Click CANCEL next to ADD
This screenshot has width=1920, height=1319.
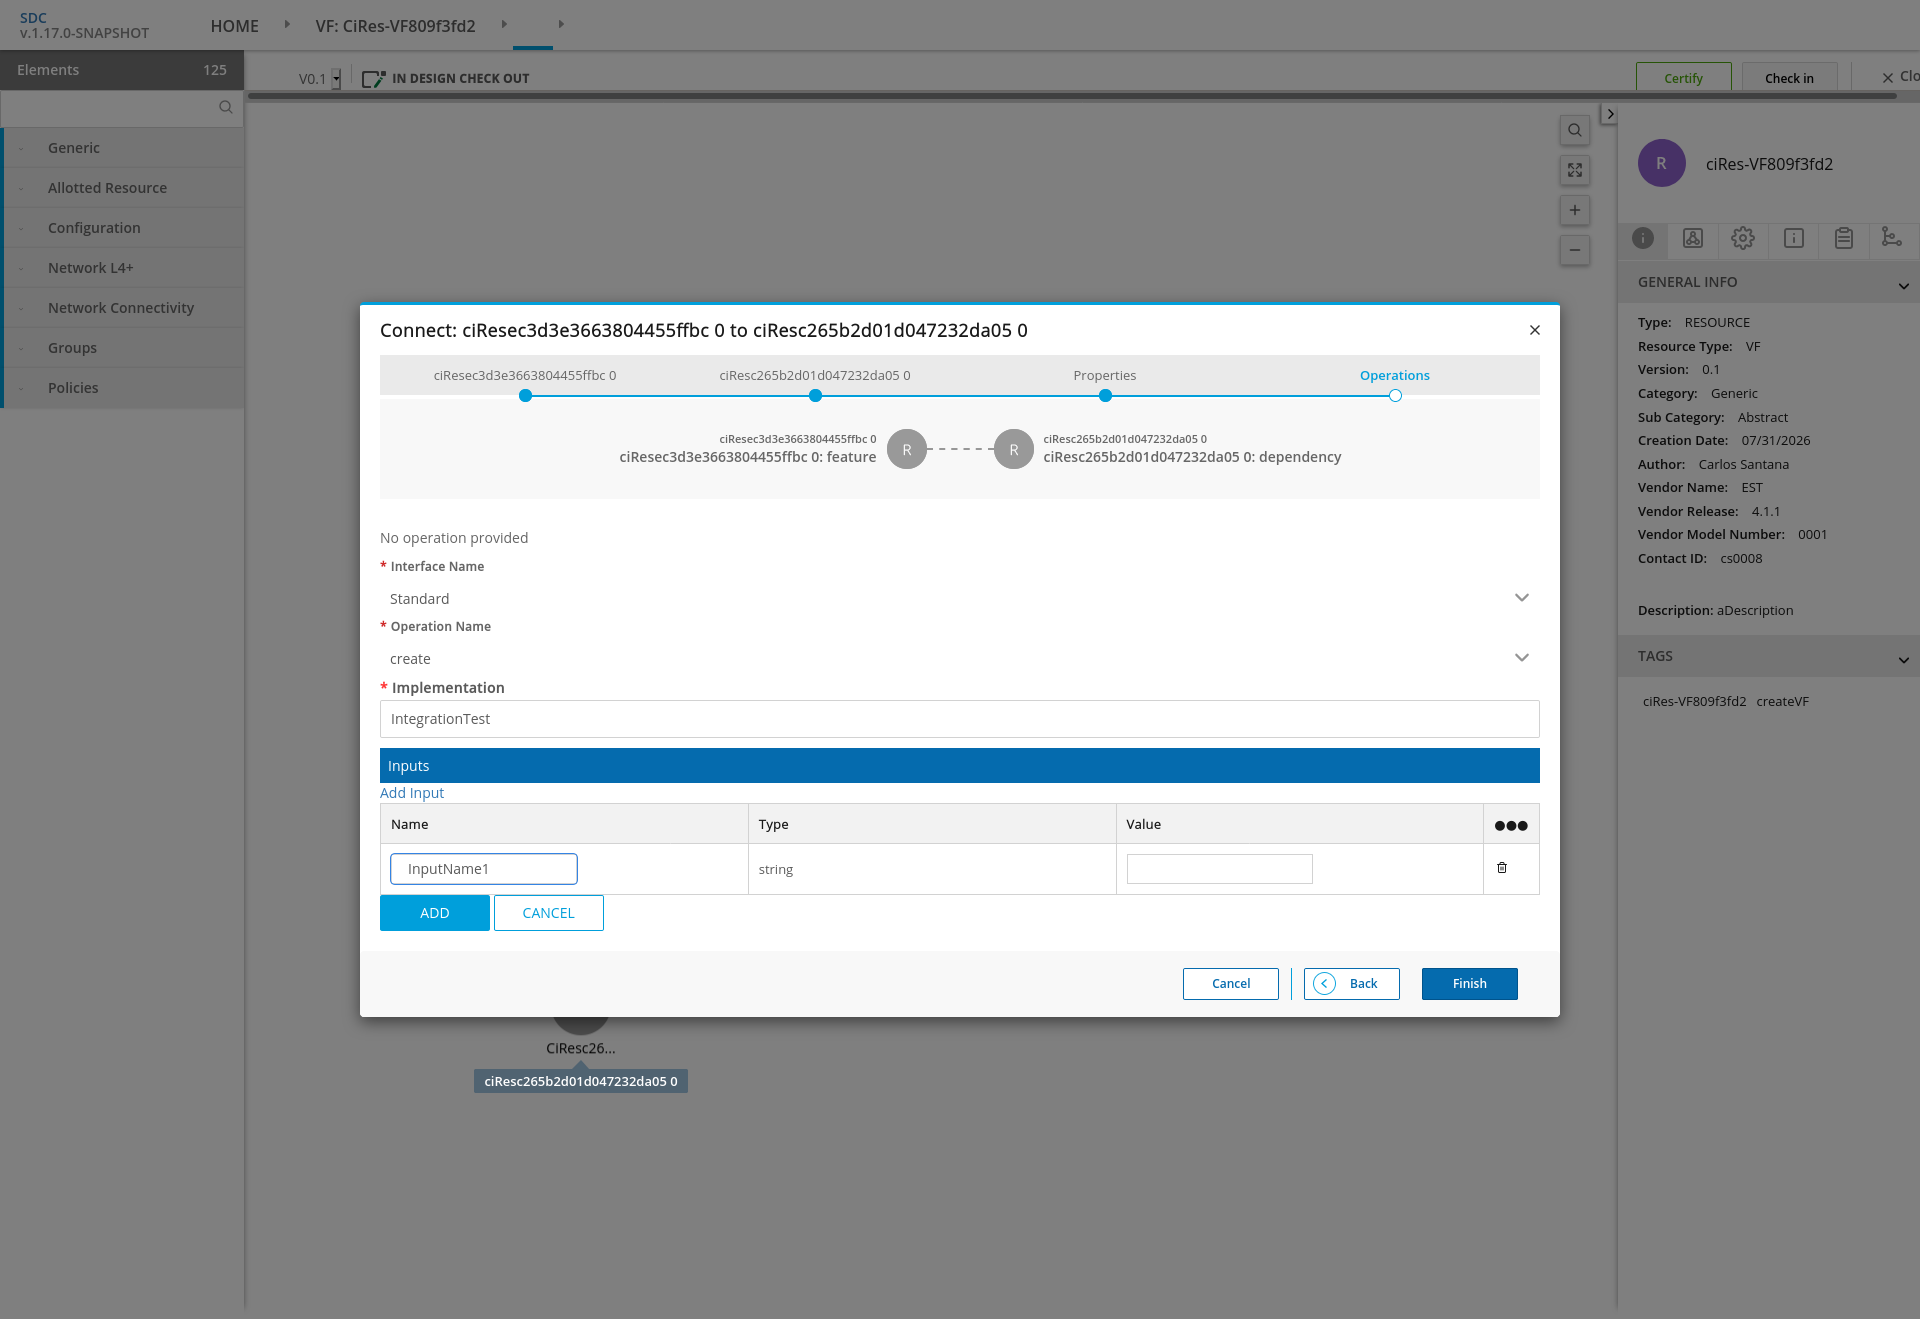[x=549, y=913]
